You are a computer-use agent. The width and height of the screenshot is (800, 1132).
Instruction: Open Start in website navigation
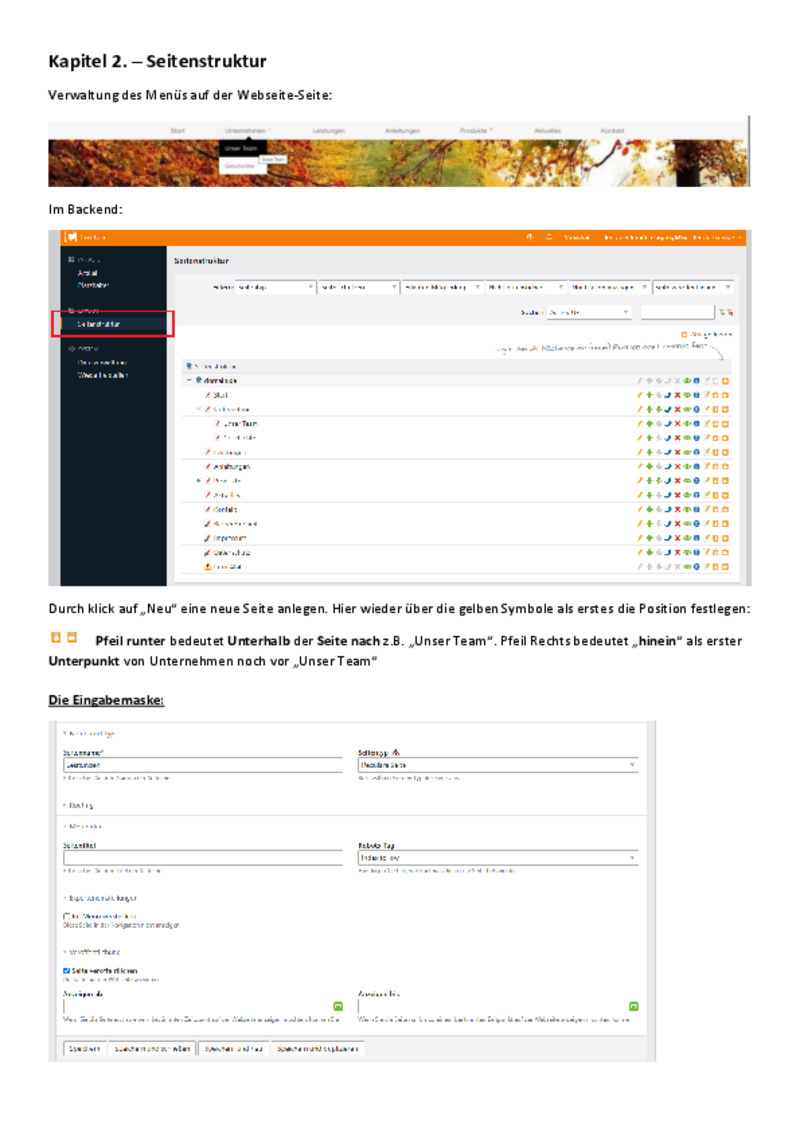pyautogui.click(x=178, y=131)
